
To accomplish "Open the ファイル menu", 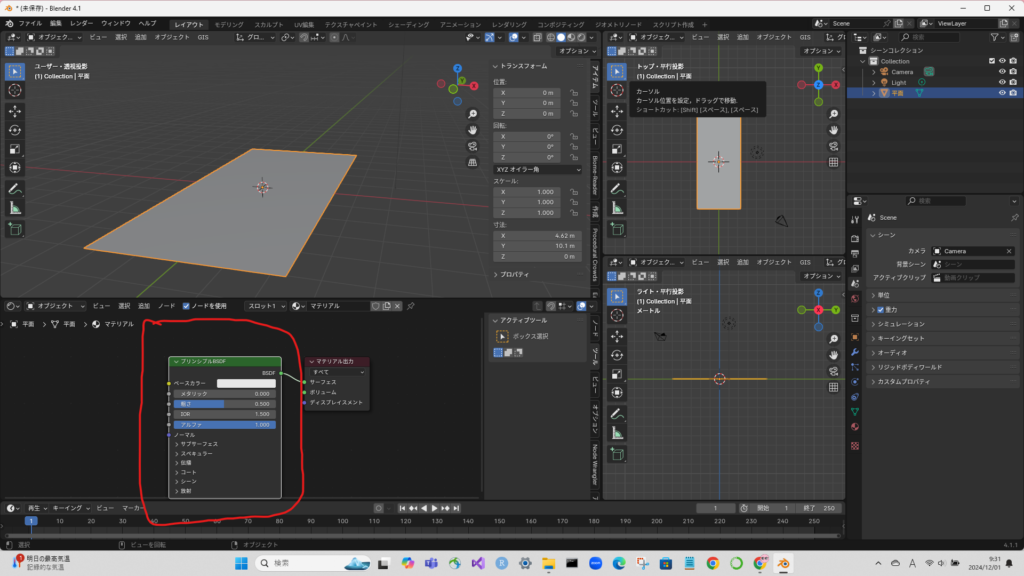I will [30, 22].
